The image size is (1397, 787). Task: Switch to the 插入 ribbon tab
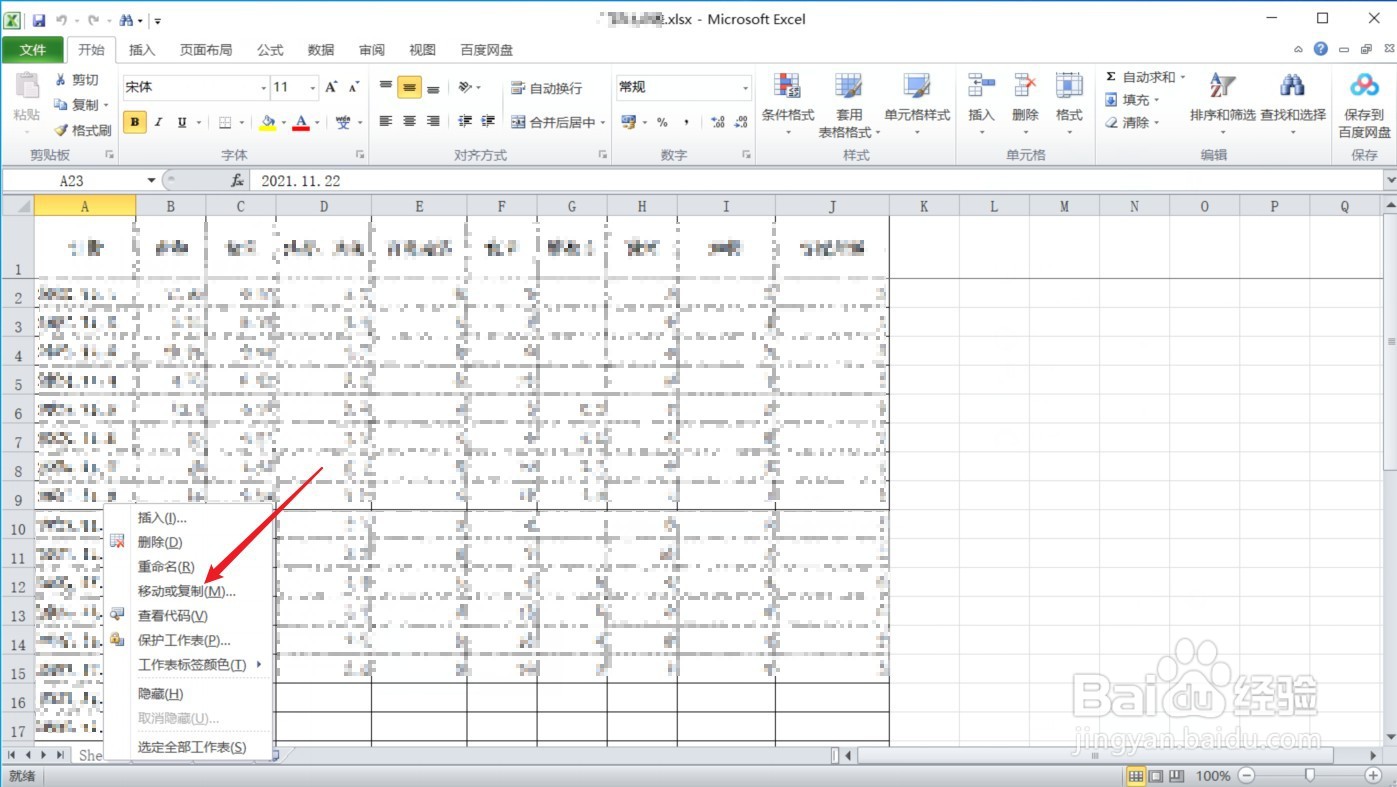click(143, 50)
